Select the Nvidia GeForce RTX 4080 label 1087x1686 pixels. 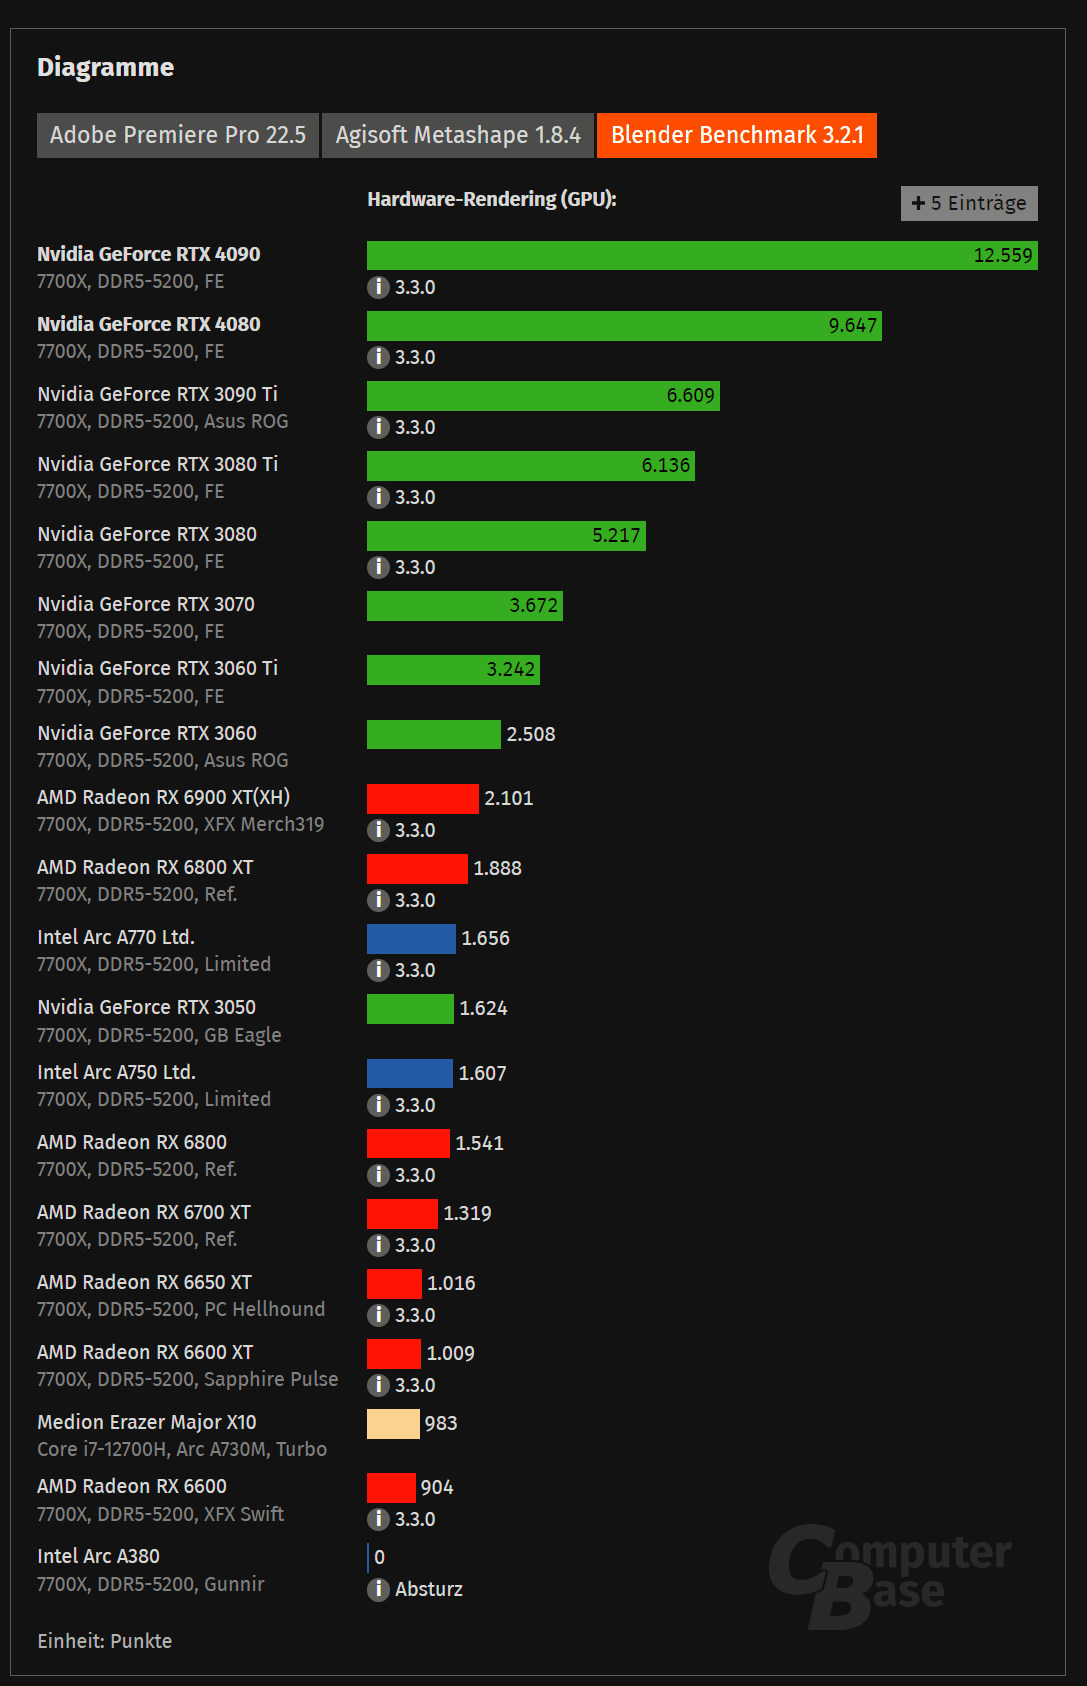149,324
